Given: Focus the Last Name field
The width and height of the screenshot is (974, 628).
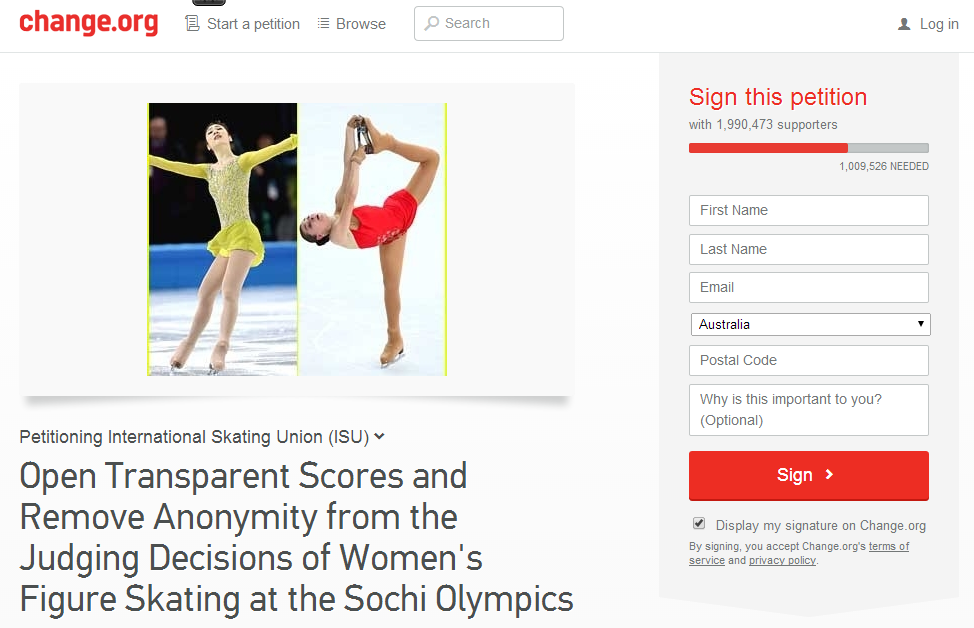Looking at the screenshot, I should pyautogui.click(x=808, y=249).
